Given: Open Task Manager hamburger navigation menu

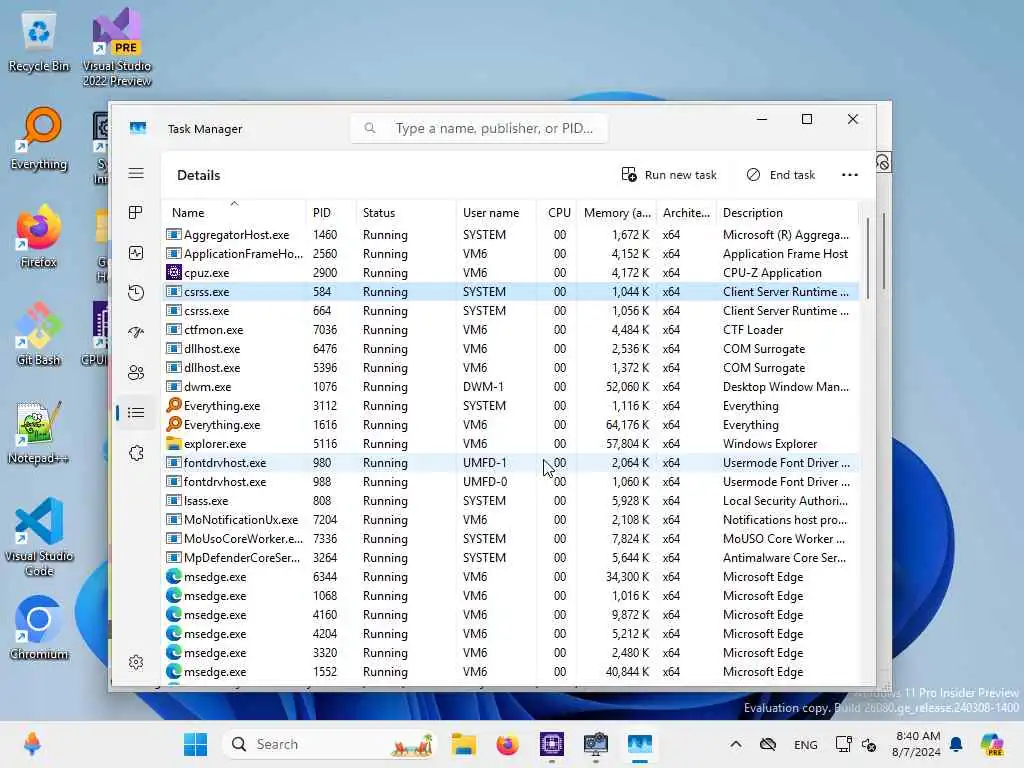Looking at the screenshot, I should coord(136,173).
